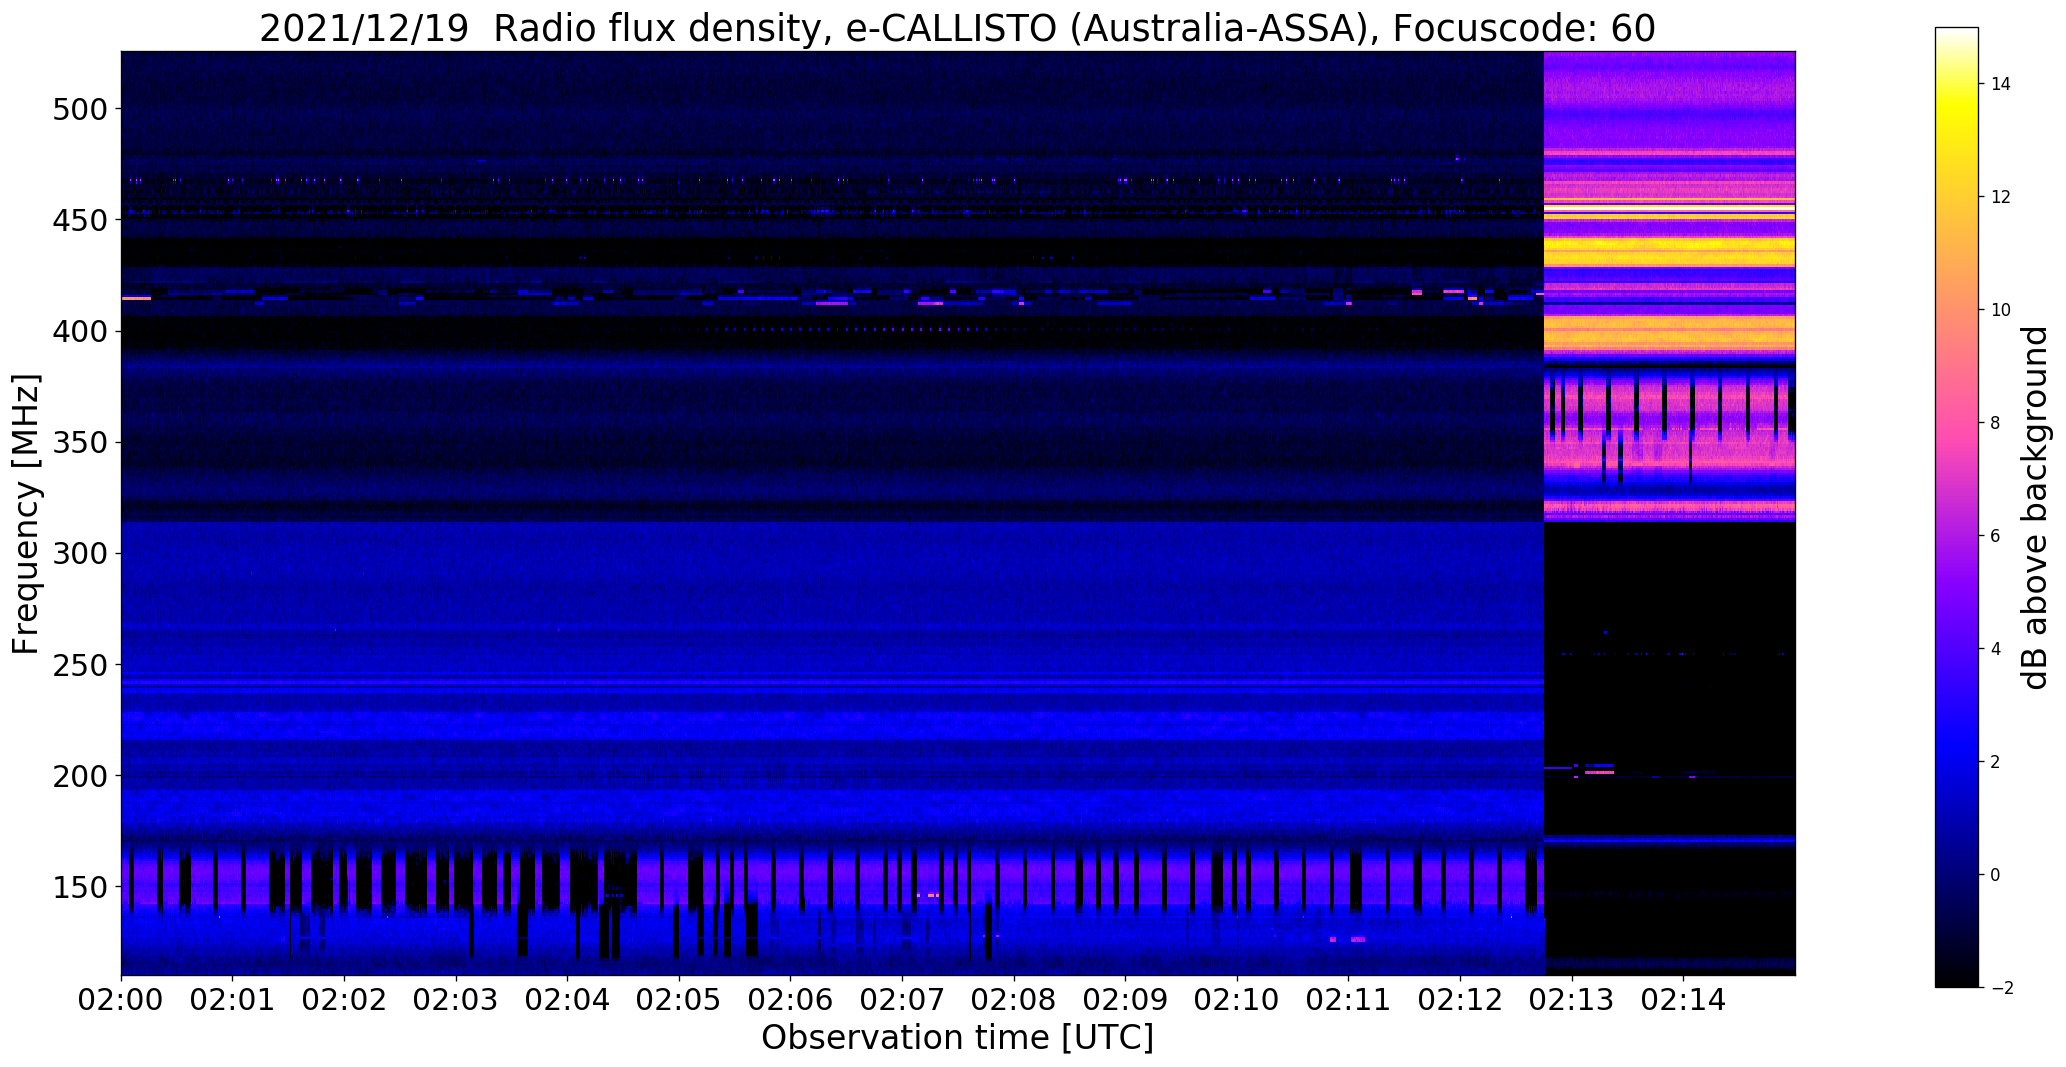
Task: Click the 250 frequency tick label
Action: coord(80,664)
